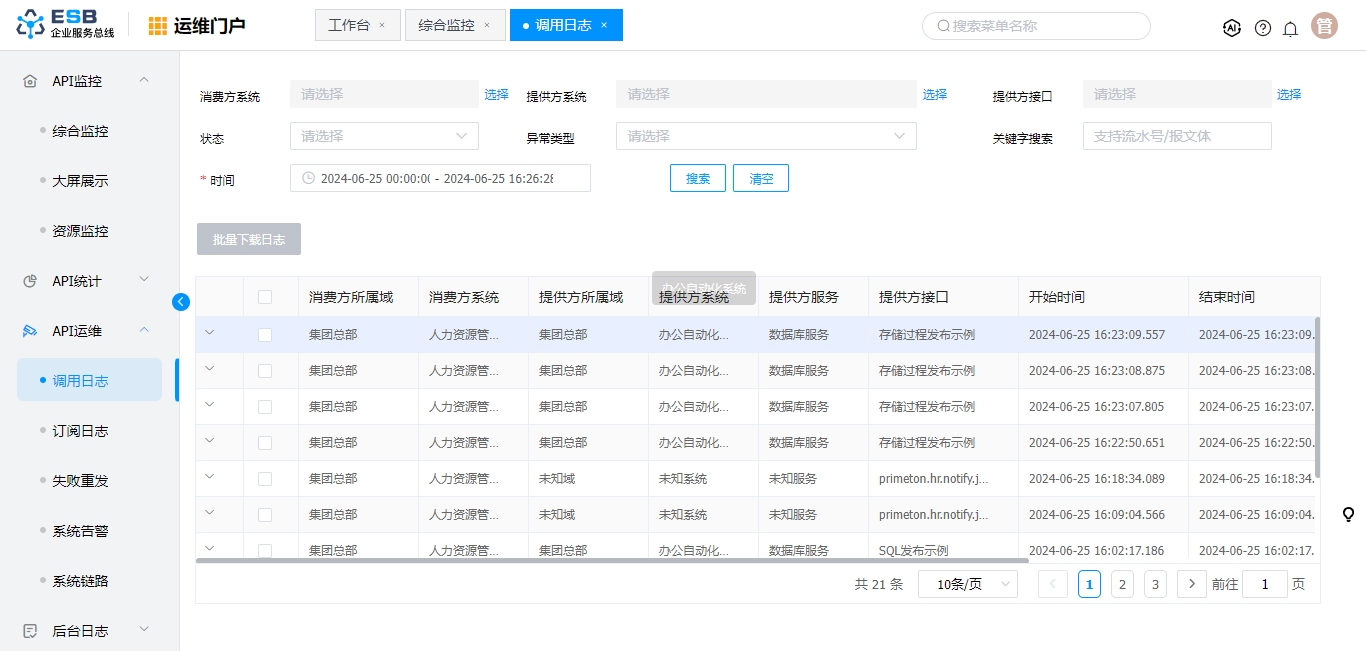
Task: Toggle the select-all checkbox in table header
Action: (265, 297)
